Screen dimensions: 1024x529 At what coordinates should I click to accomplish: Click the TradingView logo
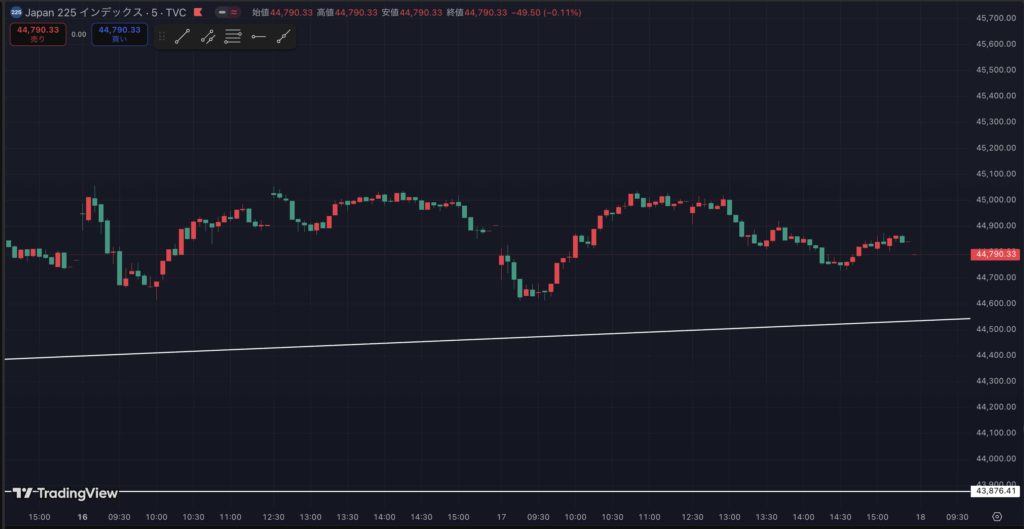click(x=64, y=493)
